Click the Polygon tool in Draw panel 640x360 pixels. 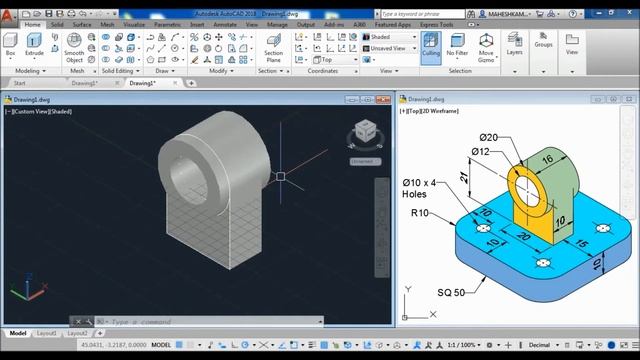[x=150, y=60]
